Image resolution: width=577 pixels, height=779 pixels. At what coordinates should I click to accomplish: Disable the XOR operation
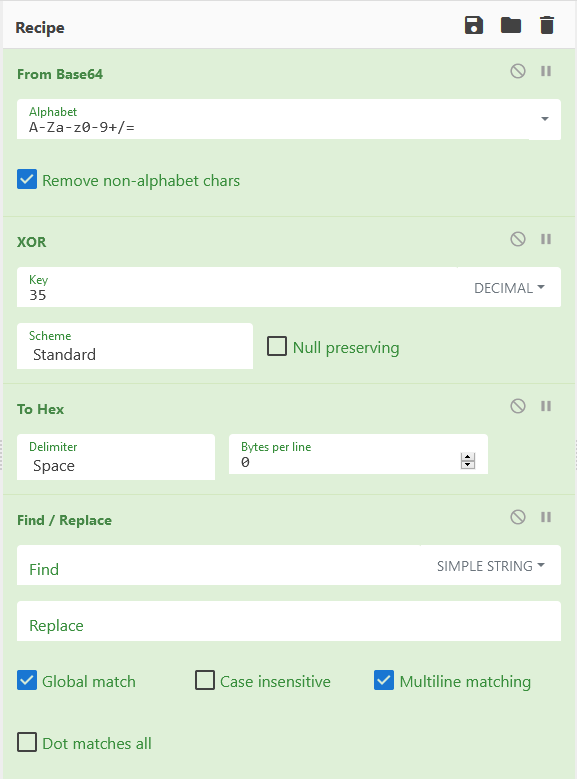[518, 239]
